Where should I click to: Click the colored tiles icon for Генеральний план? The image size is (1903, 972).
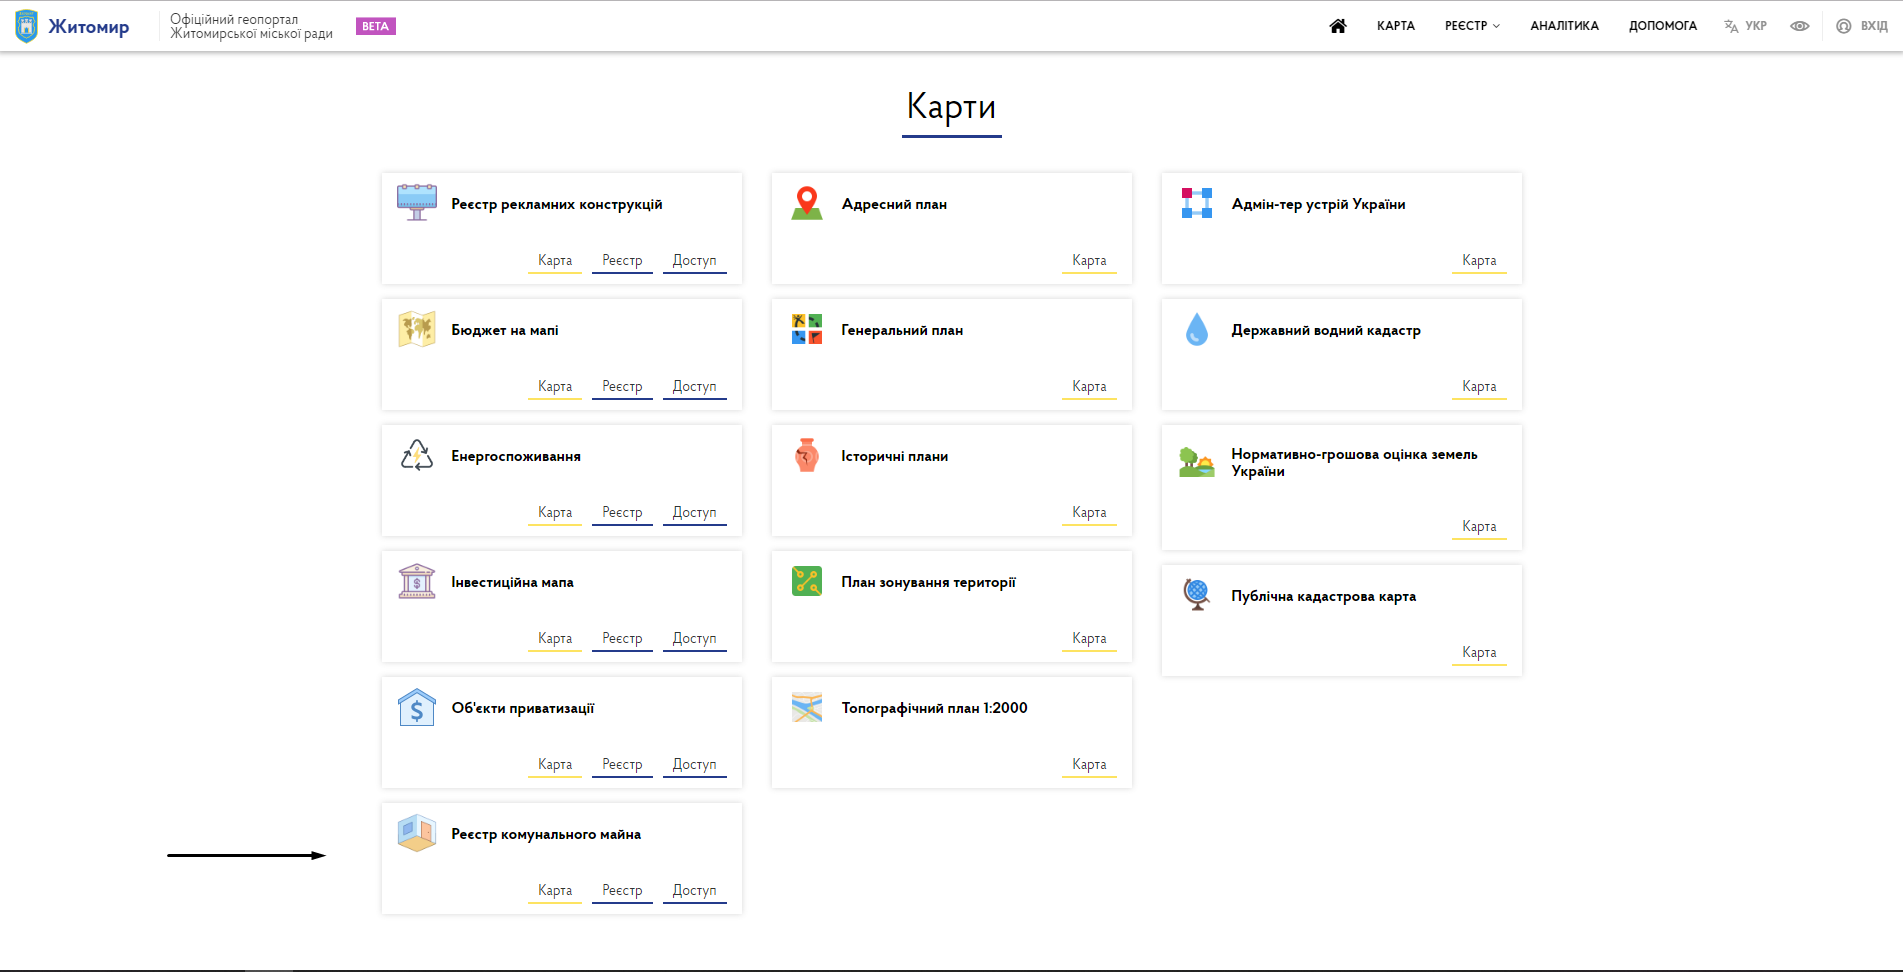coord(807,329)
